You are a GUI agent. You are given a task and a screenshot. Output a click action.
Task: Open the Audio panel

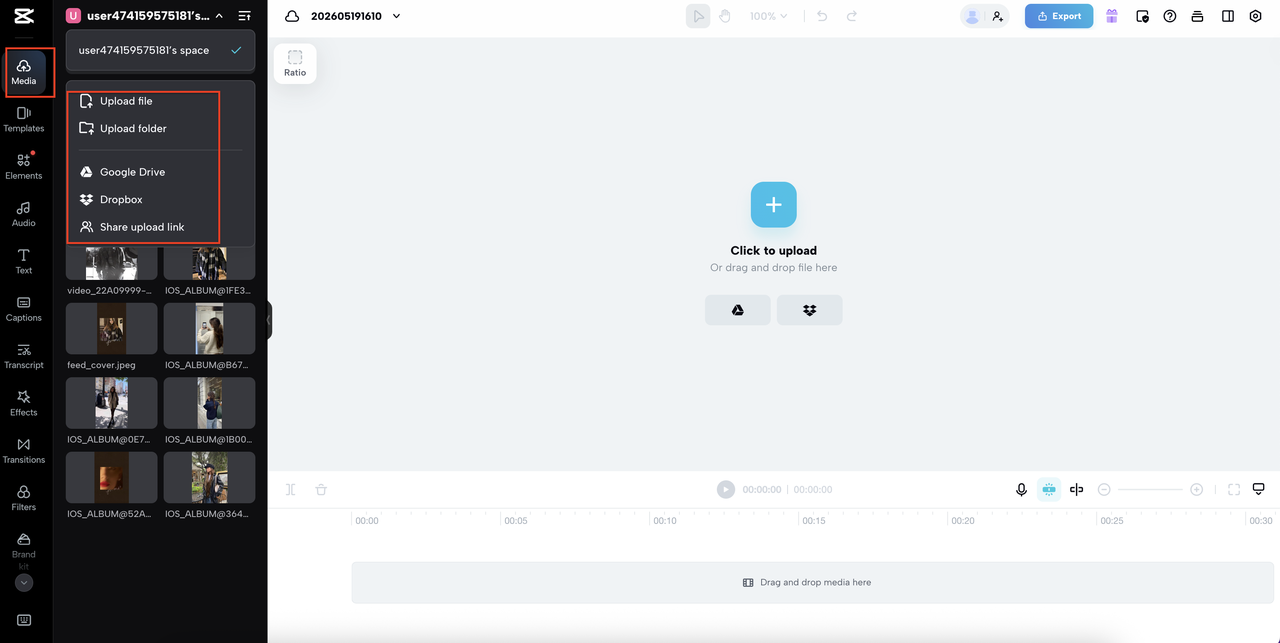[x=24, y=214]
